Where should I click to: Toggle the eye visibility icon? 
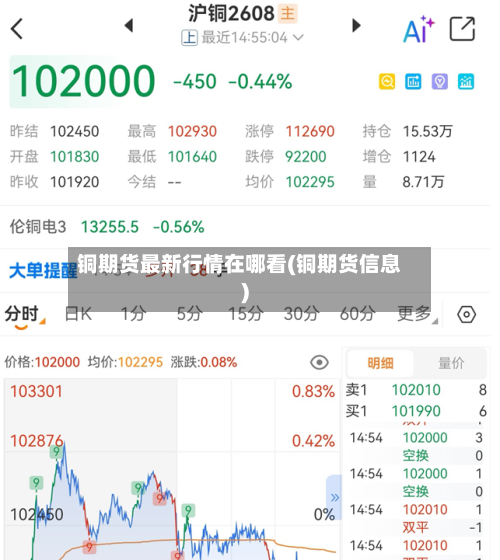click(x=319, y=362)
